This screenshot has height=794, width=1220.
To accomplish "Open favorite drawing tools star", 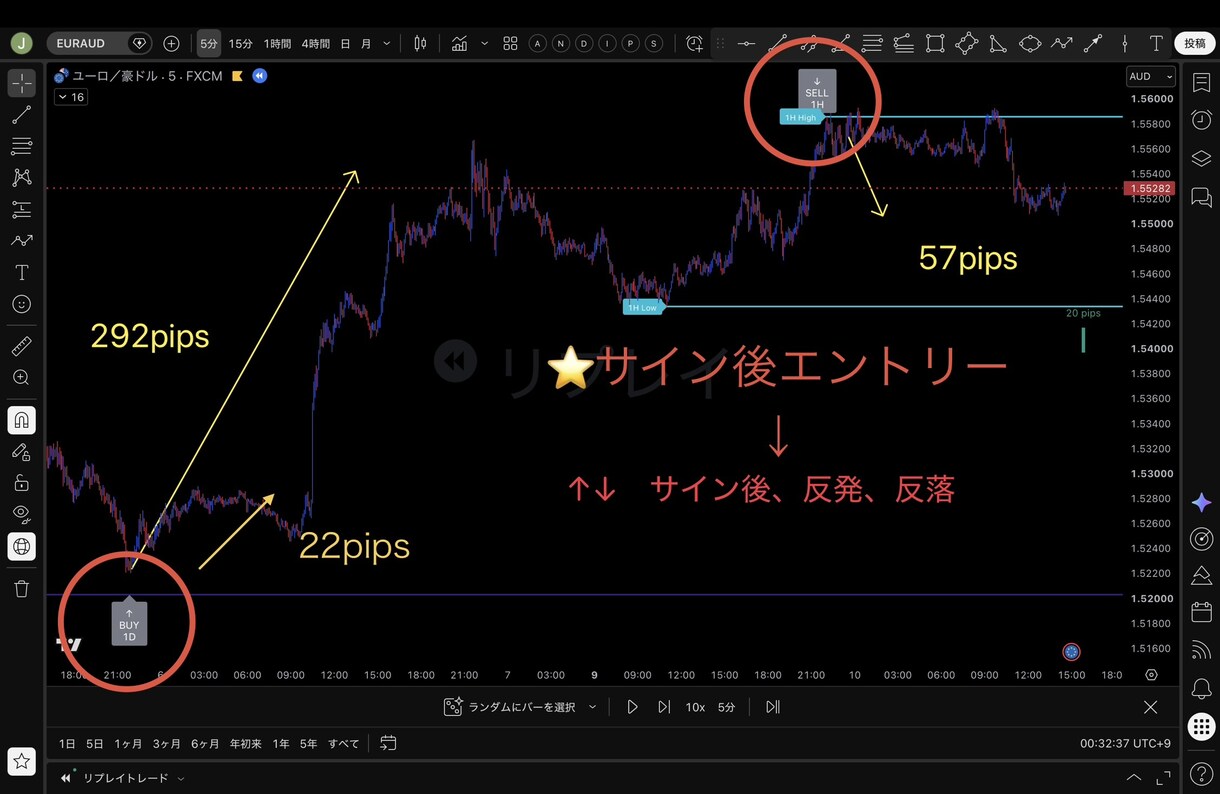I will click(21, 762).
